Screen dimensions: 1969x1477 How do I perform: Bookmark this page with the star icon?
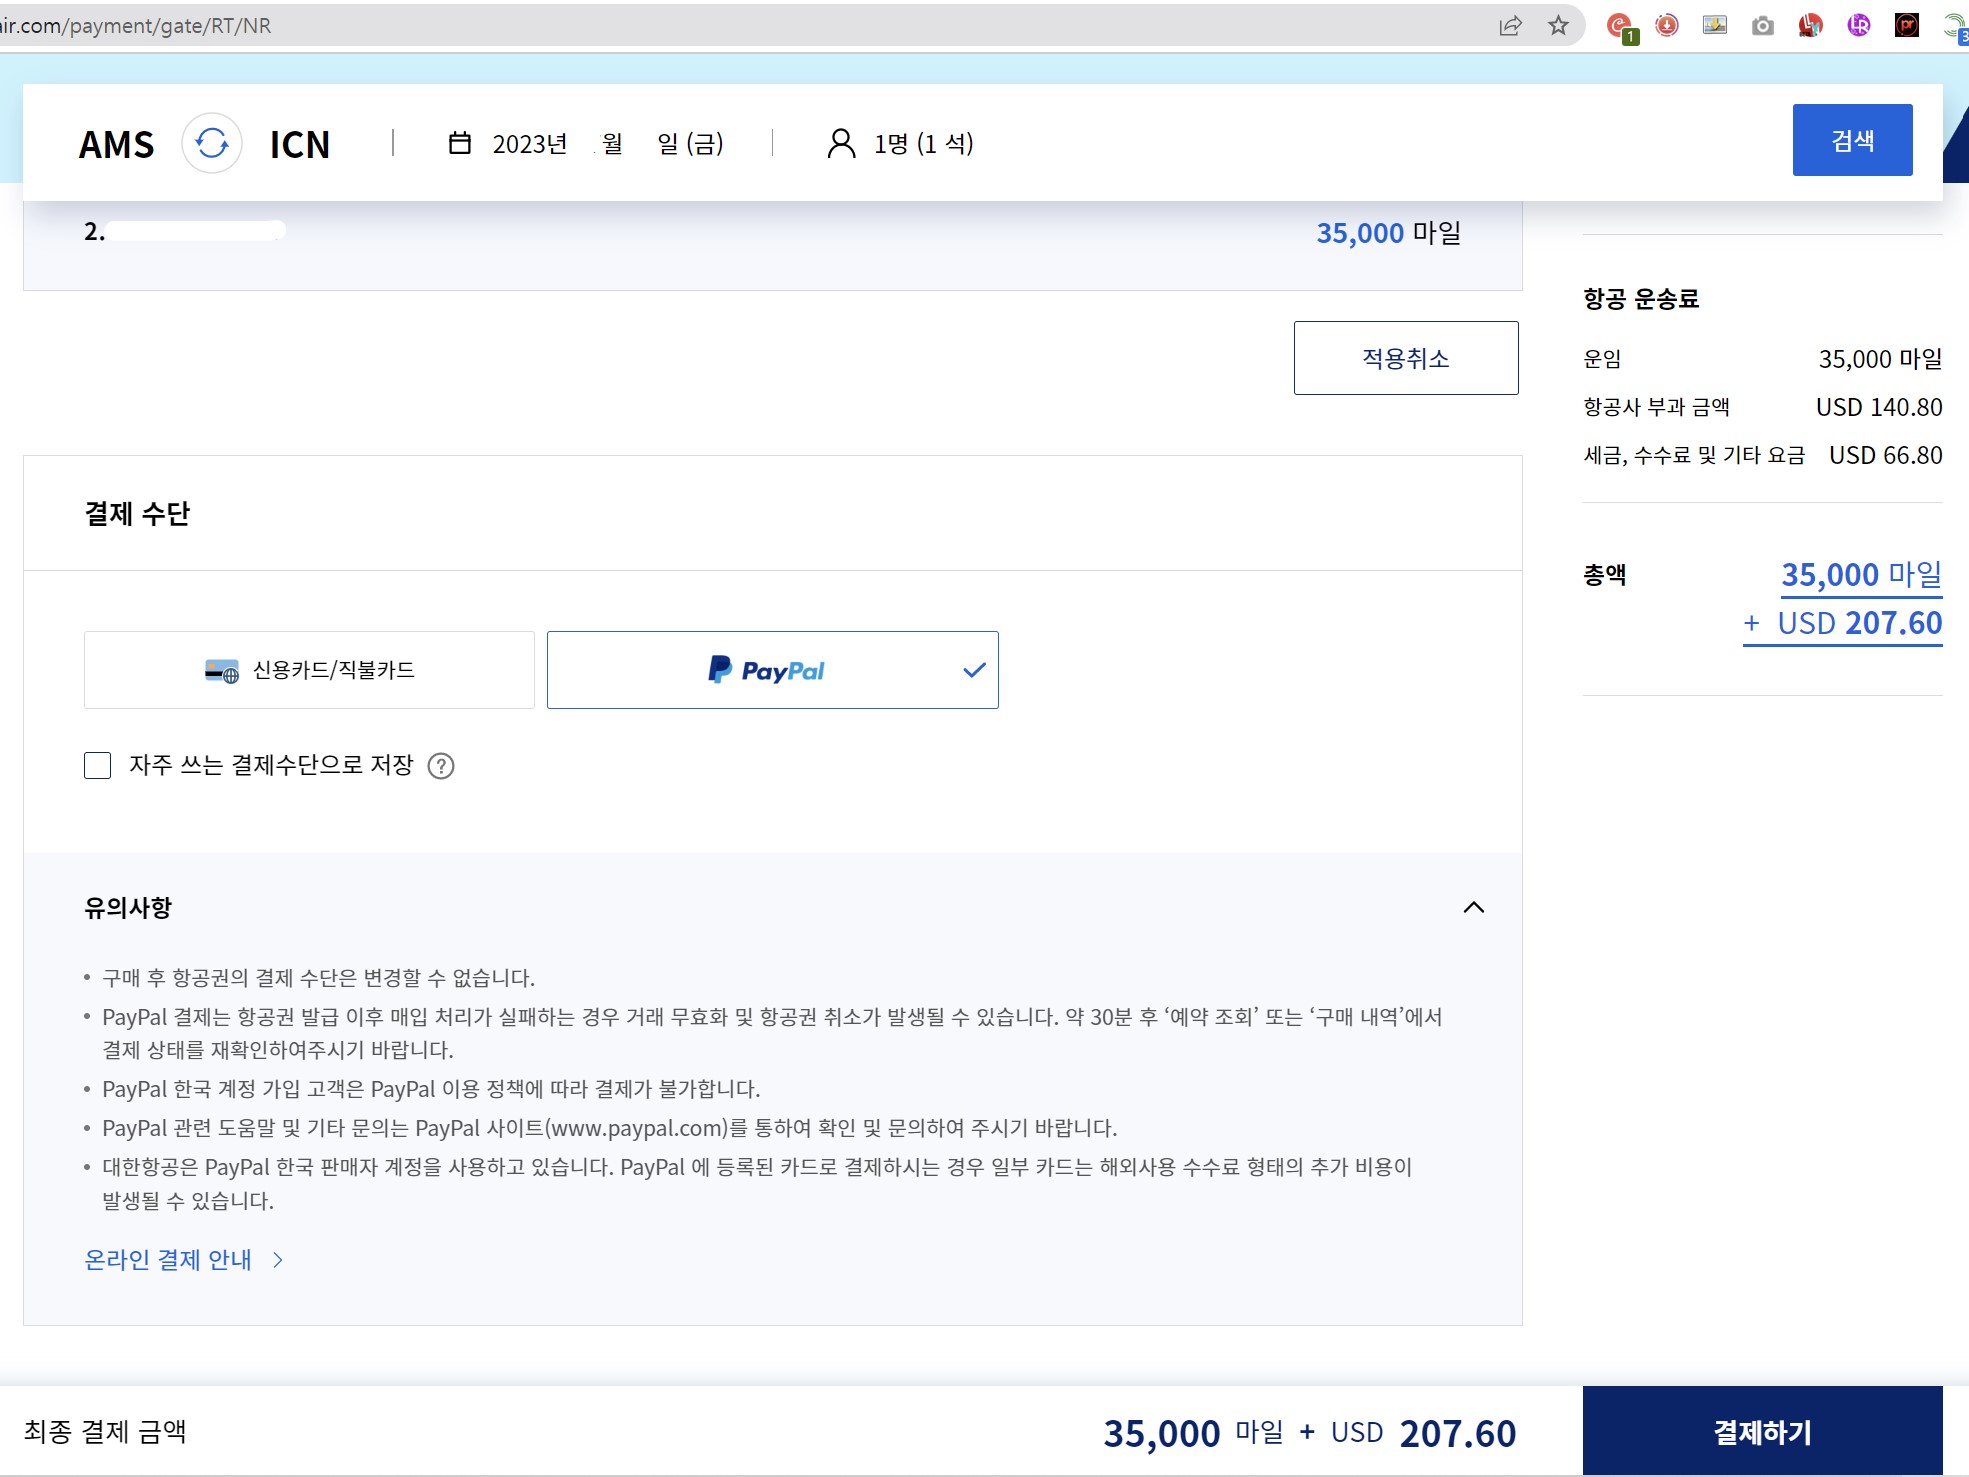coord(1558,26)
